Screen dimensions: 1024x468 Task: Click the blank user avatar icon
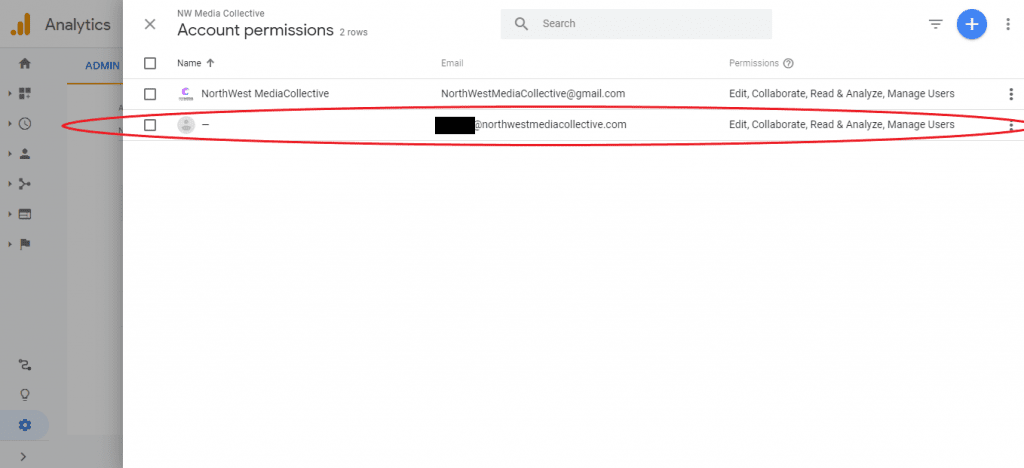[x=186, y=125]
